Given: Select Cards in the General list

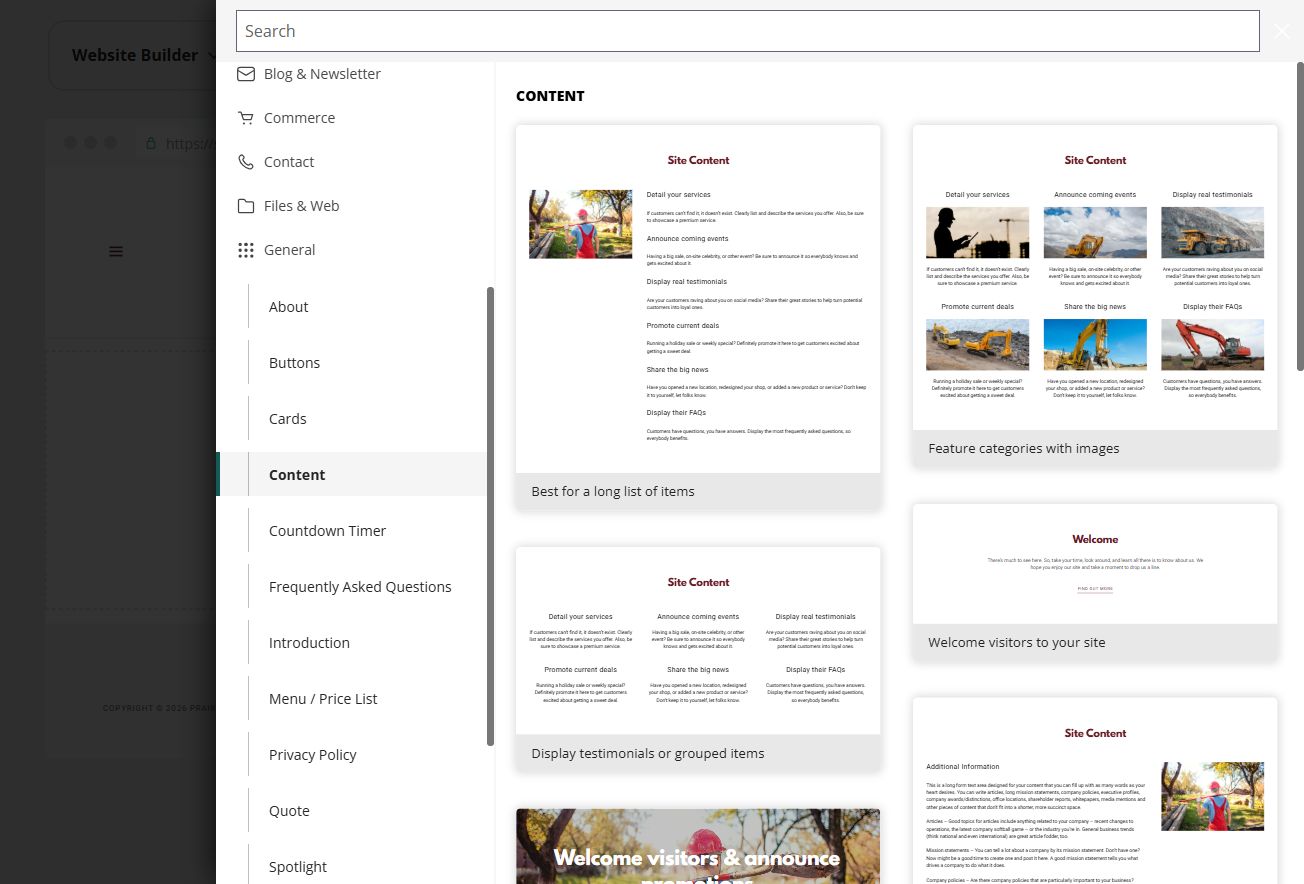Looking at the screenshot, I should pyautogui.click(x=287, y=419).
